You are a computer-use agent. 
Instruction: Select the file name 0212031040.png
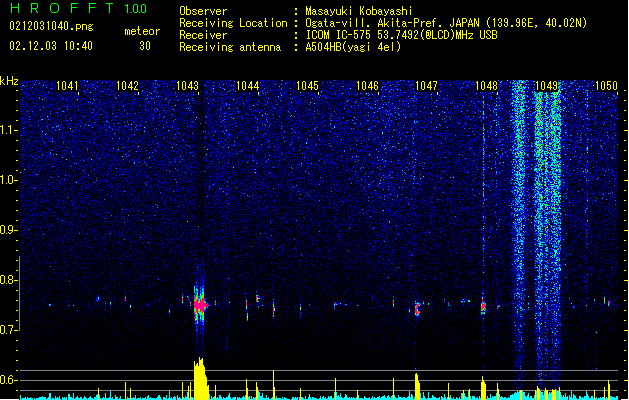tap(51, 26)
